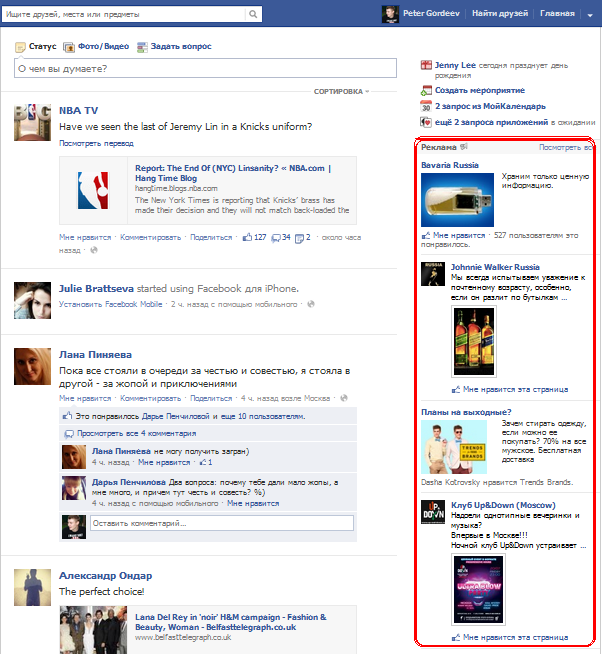Open Johnnie Walker Russia logo icon
Viewport: 602px width, 656px height.
pos(433,274)
